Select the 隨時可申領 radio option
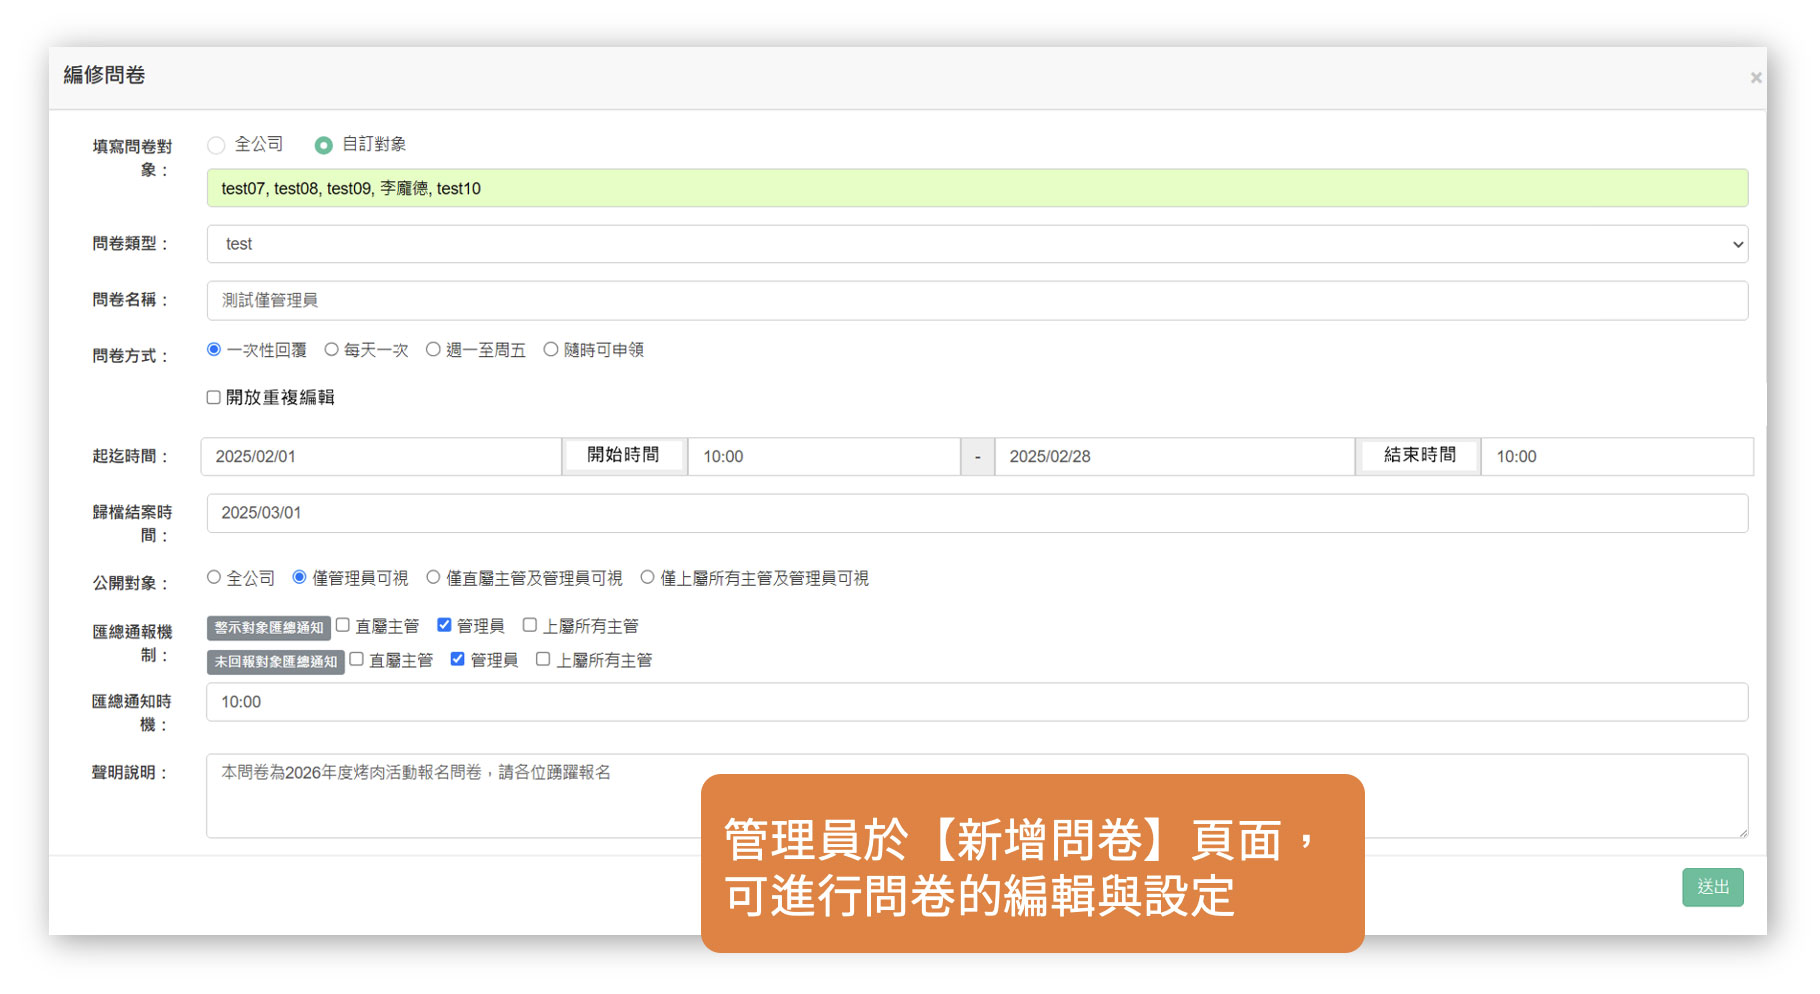This screenshot has width=1820, height=994. pos(551,350)
